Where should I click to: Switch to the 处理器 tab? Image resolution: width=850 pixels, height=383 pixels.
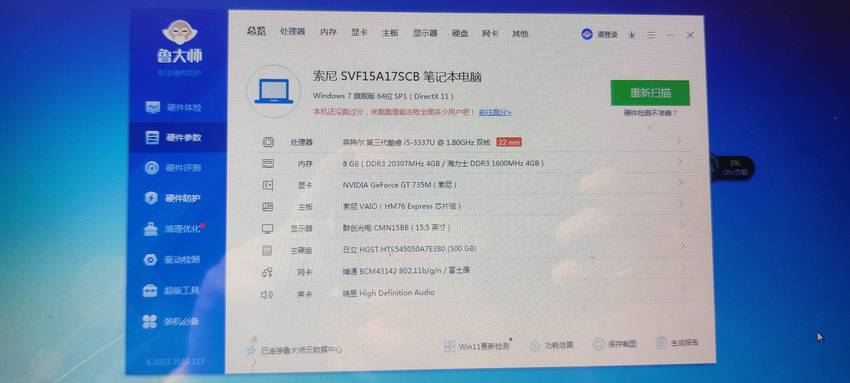pos(293,31)
